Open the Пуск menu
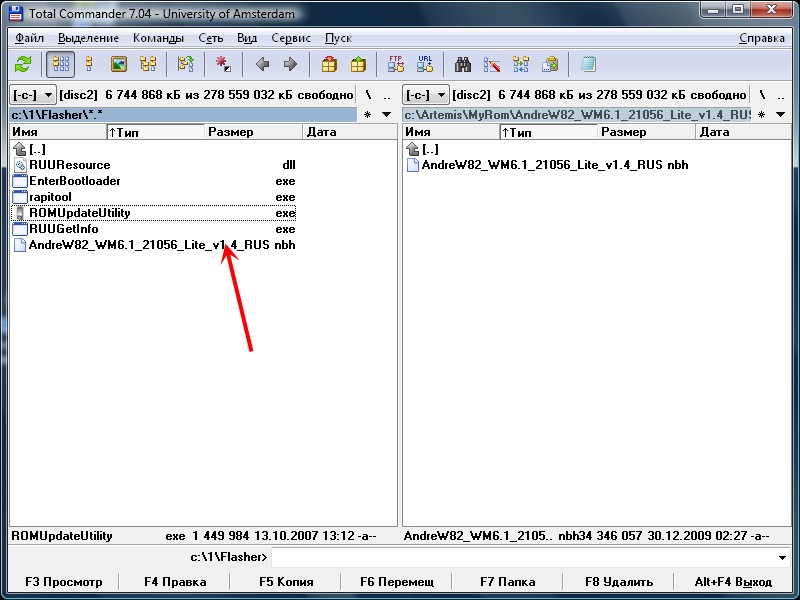Screen dimensions: 800x600 [x=338, y=38]
